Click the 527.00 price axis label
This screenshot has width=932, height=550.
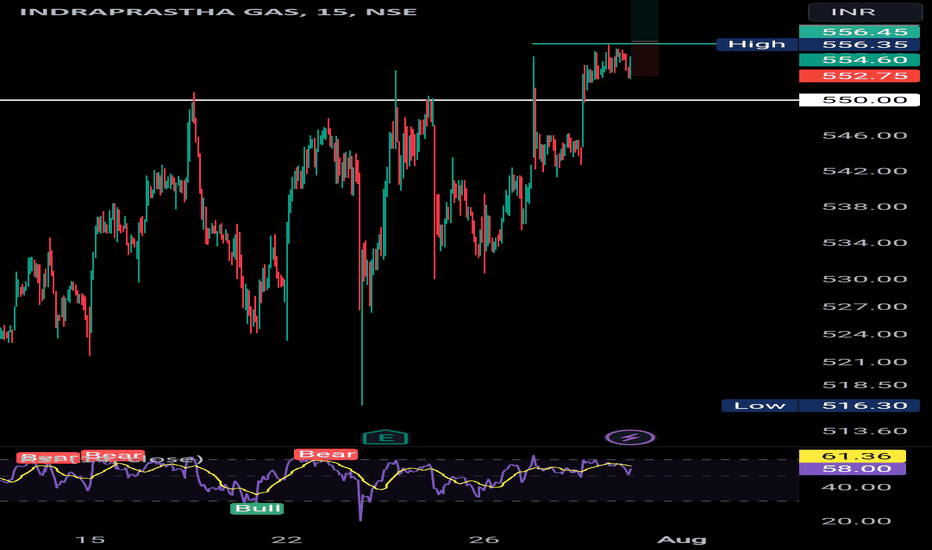point(864,307)
